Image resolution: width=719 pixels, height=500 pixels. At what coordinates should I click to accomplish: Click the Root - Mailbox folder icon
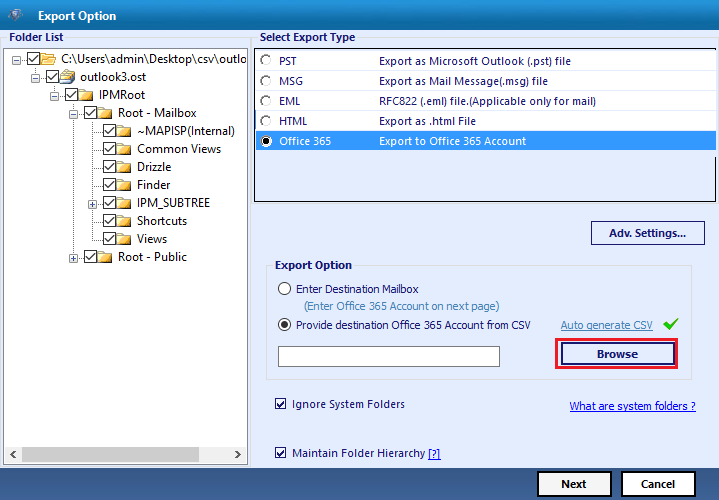point(105,113)
